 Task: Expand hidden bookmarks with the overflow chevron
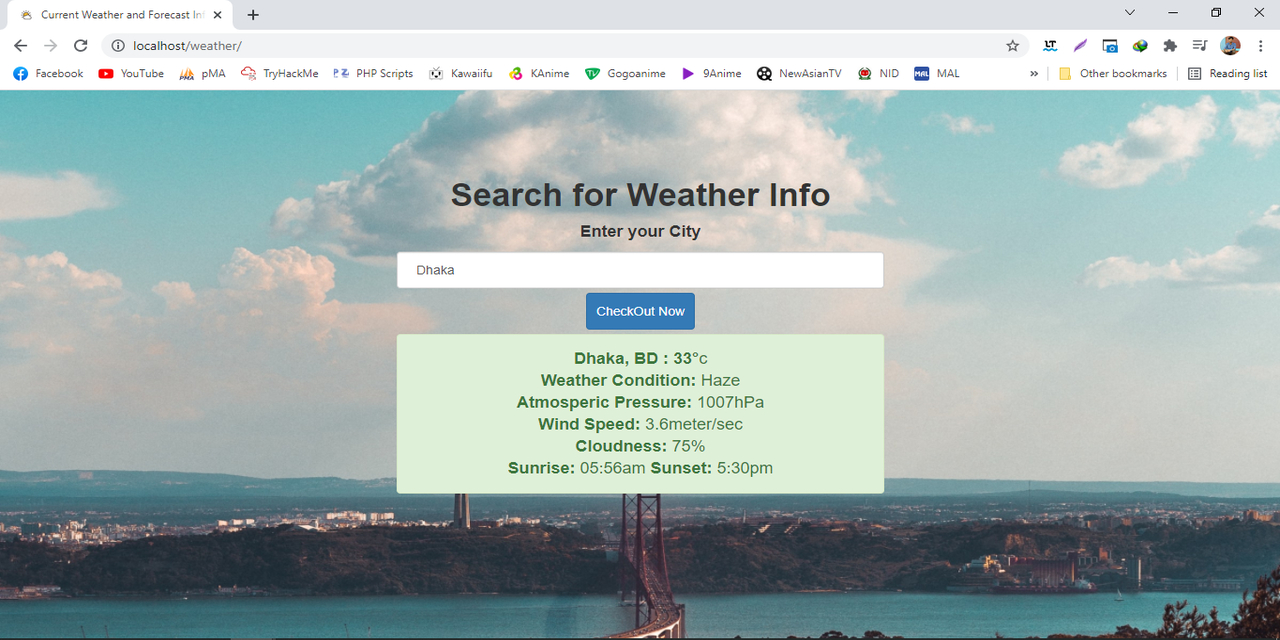pos(1034,73)
